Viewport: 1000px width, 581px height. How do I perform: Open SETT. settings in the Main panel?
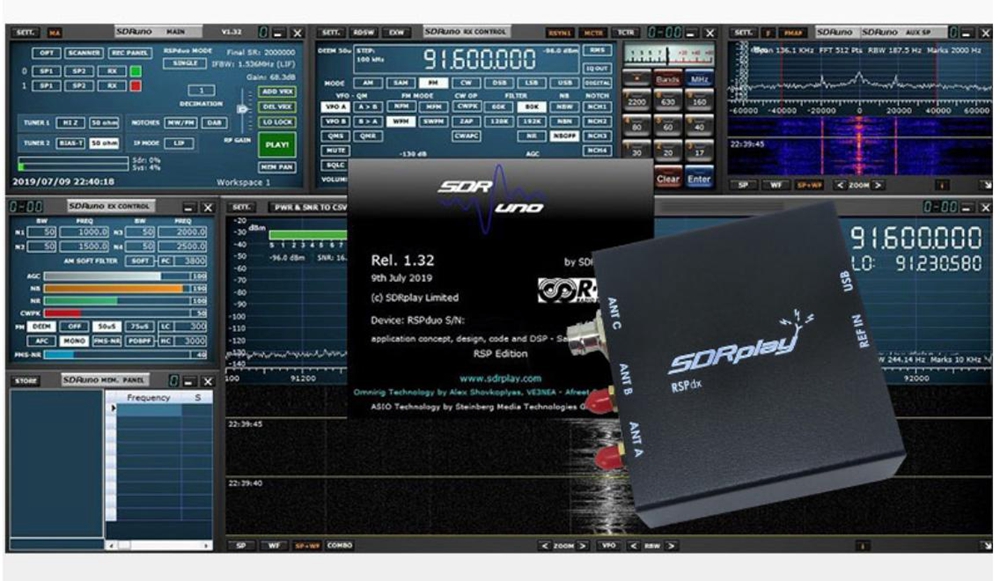pos(26,33)
